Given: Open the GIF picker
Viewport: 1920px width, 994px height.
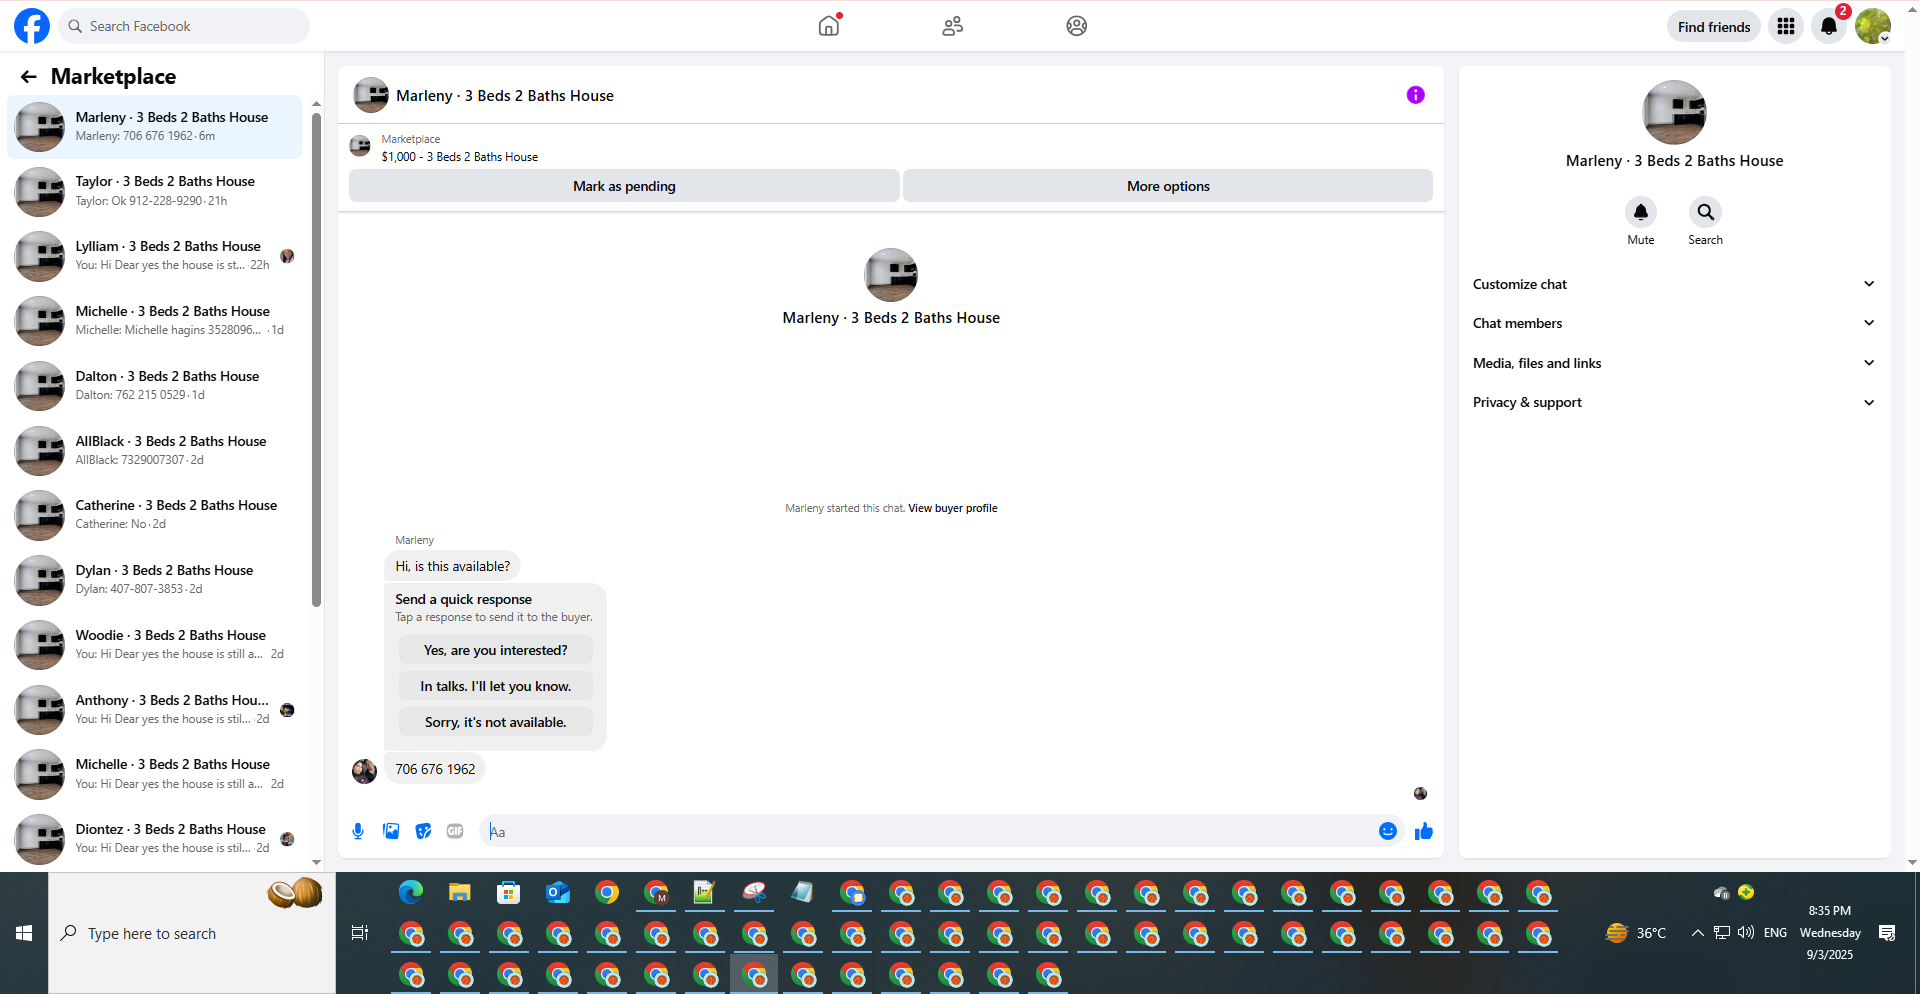Looking at the screenshot, I should 456,831.
